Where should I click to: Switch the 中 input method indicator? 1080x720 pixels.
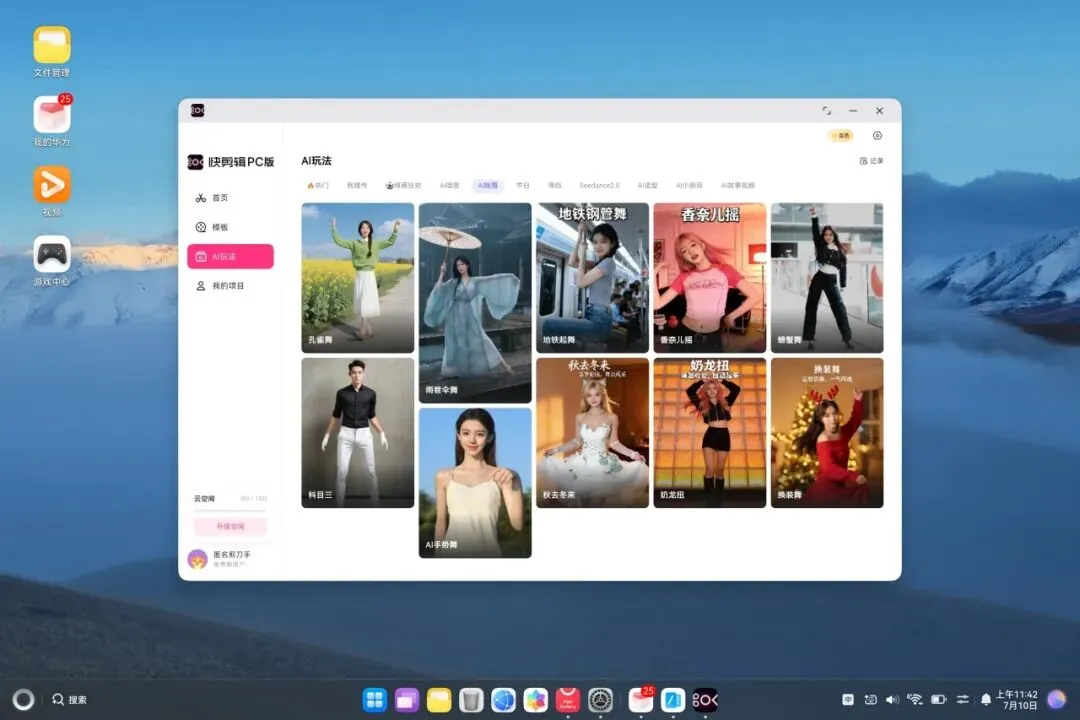pyautogui.click(x=848, y=699)
